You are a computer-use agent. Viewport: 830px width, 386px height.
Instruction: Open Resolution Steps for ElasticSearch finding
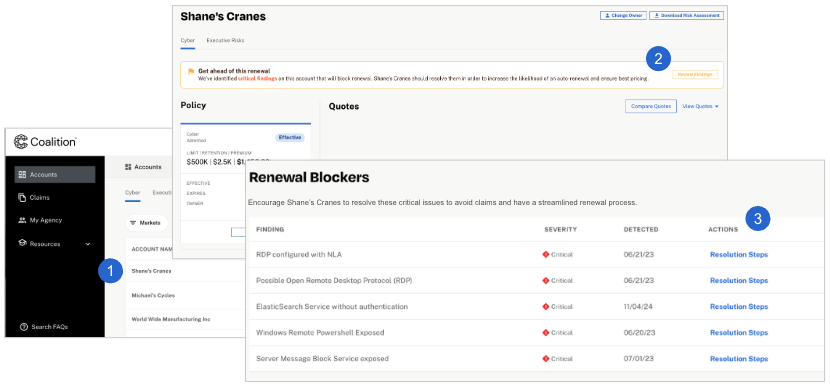coord(738,307)
